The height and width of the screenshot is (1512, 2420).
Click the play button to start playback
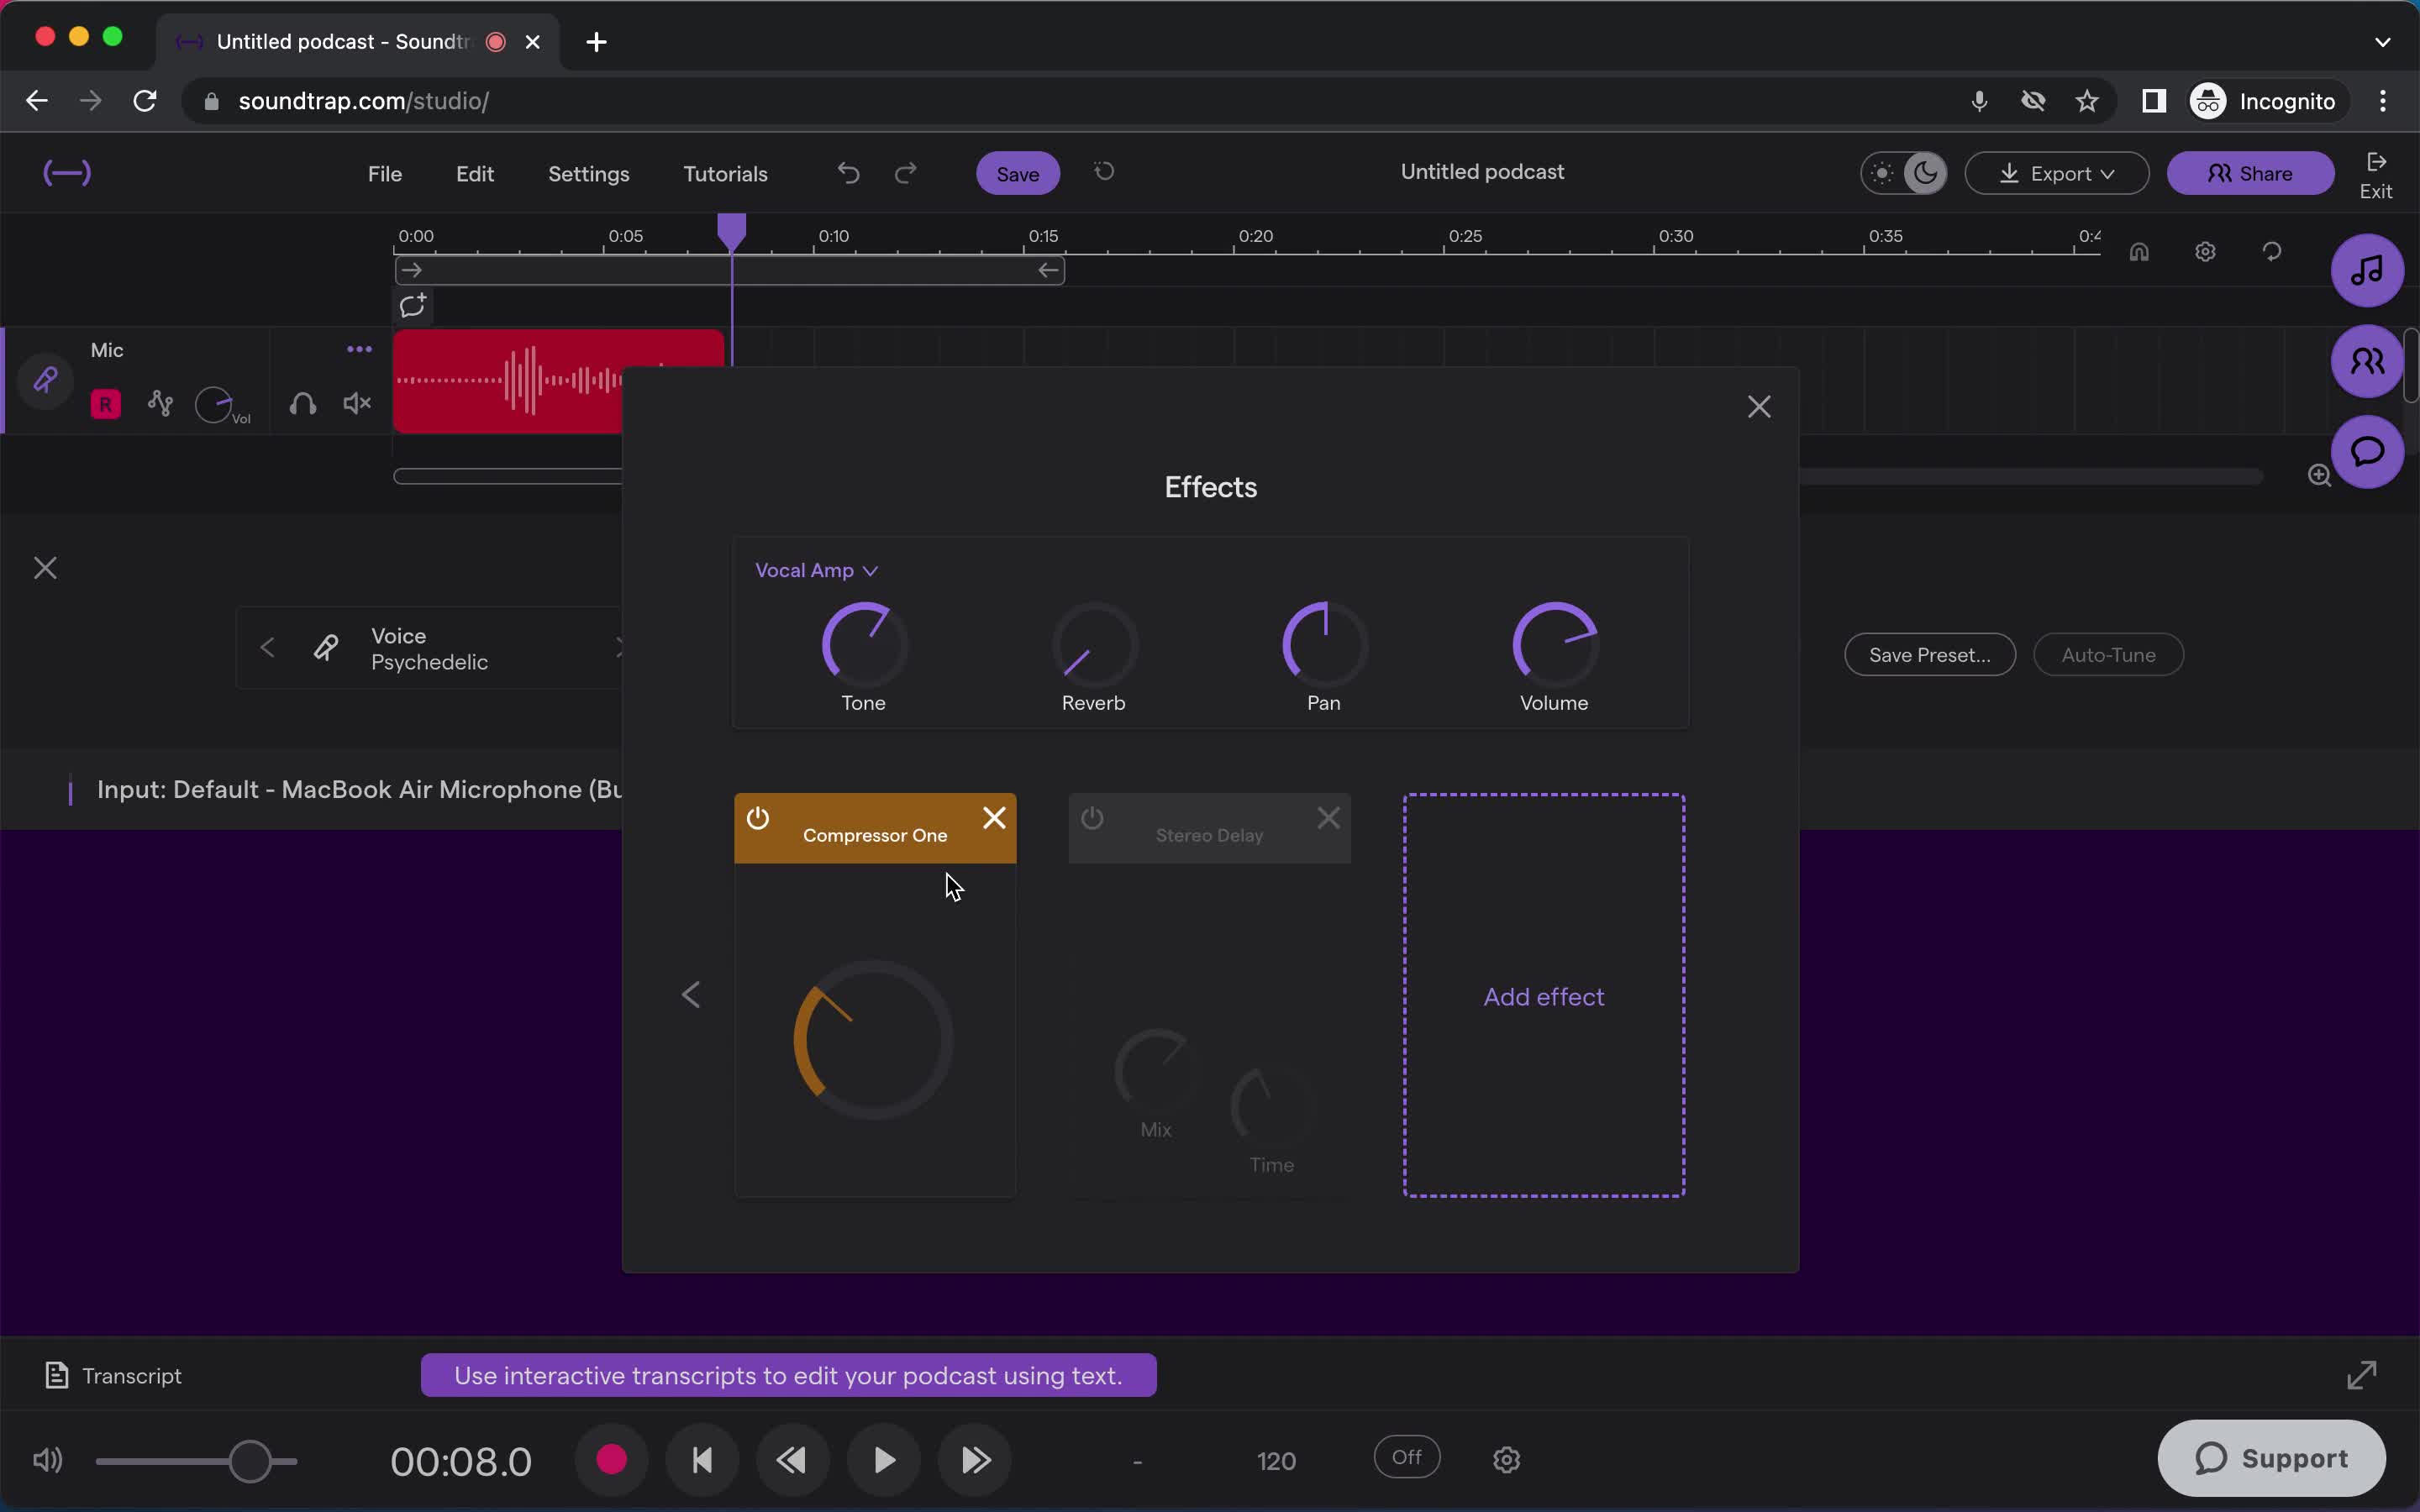883,1460
